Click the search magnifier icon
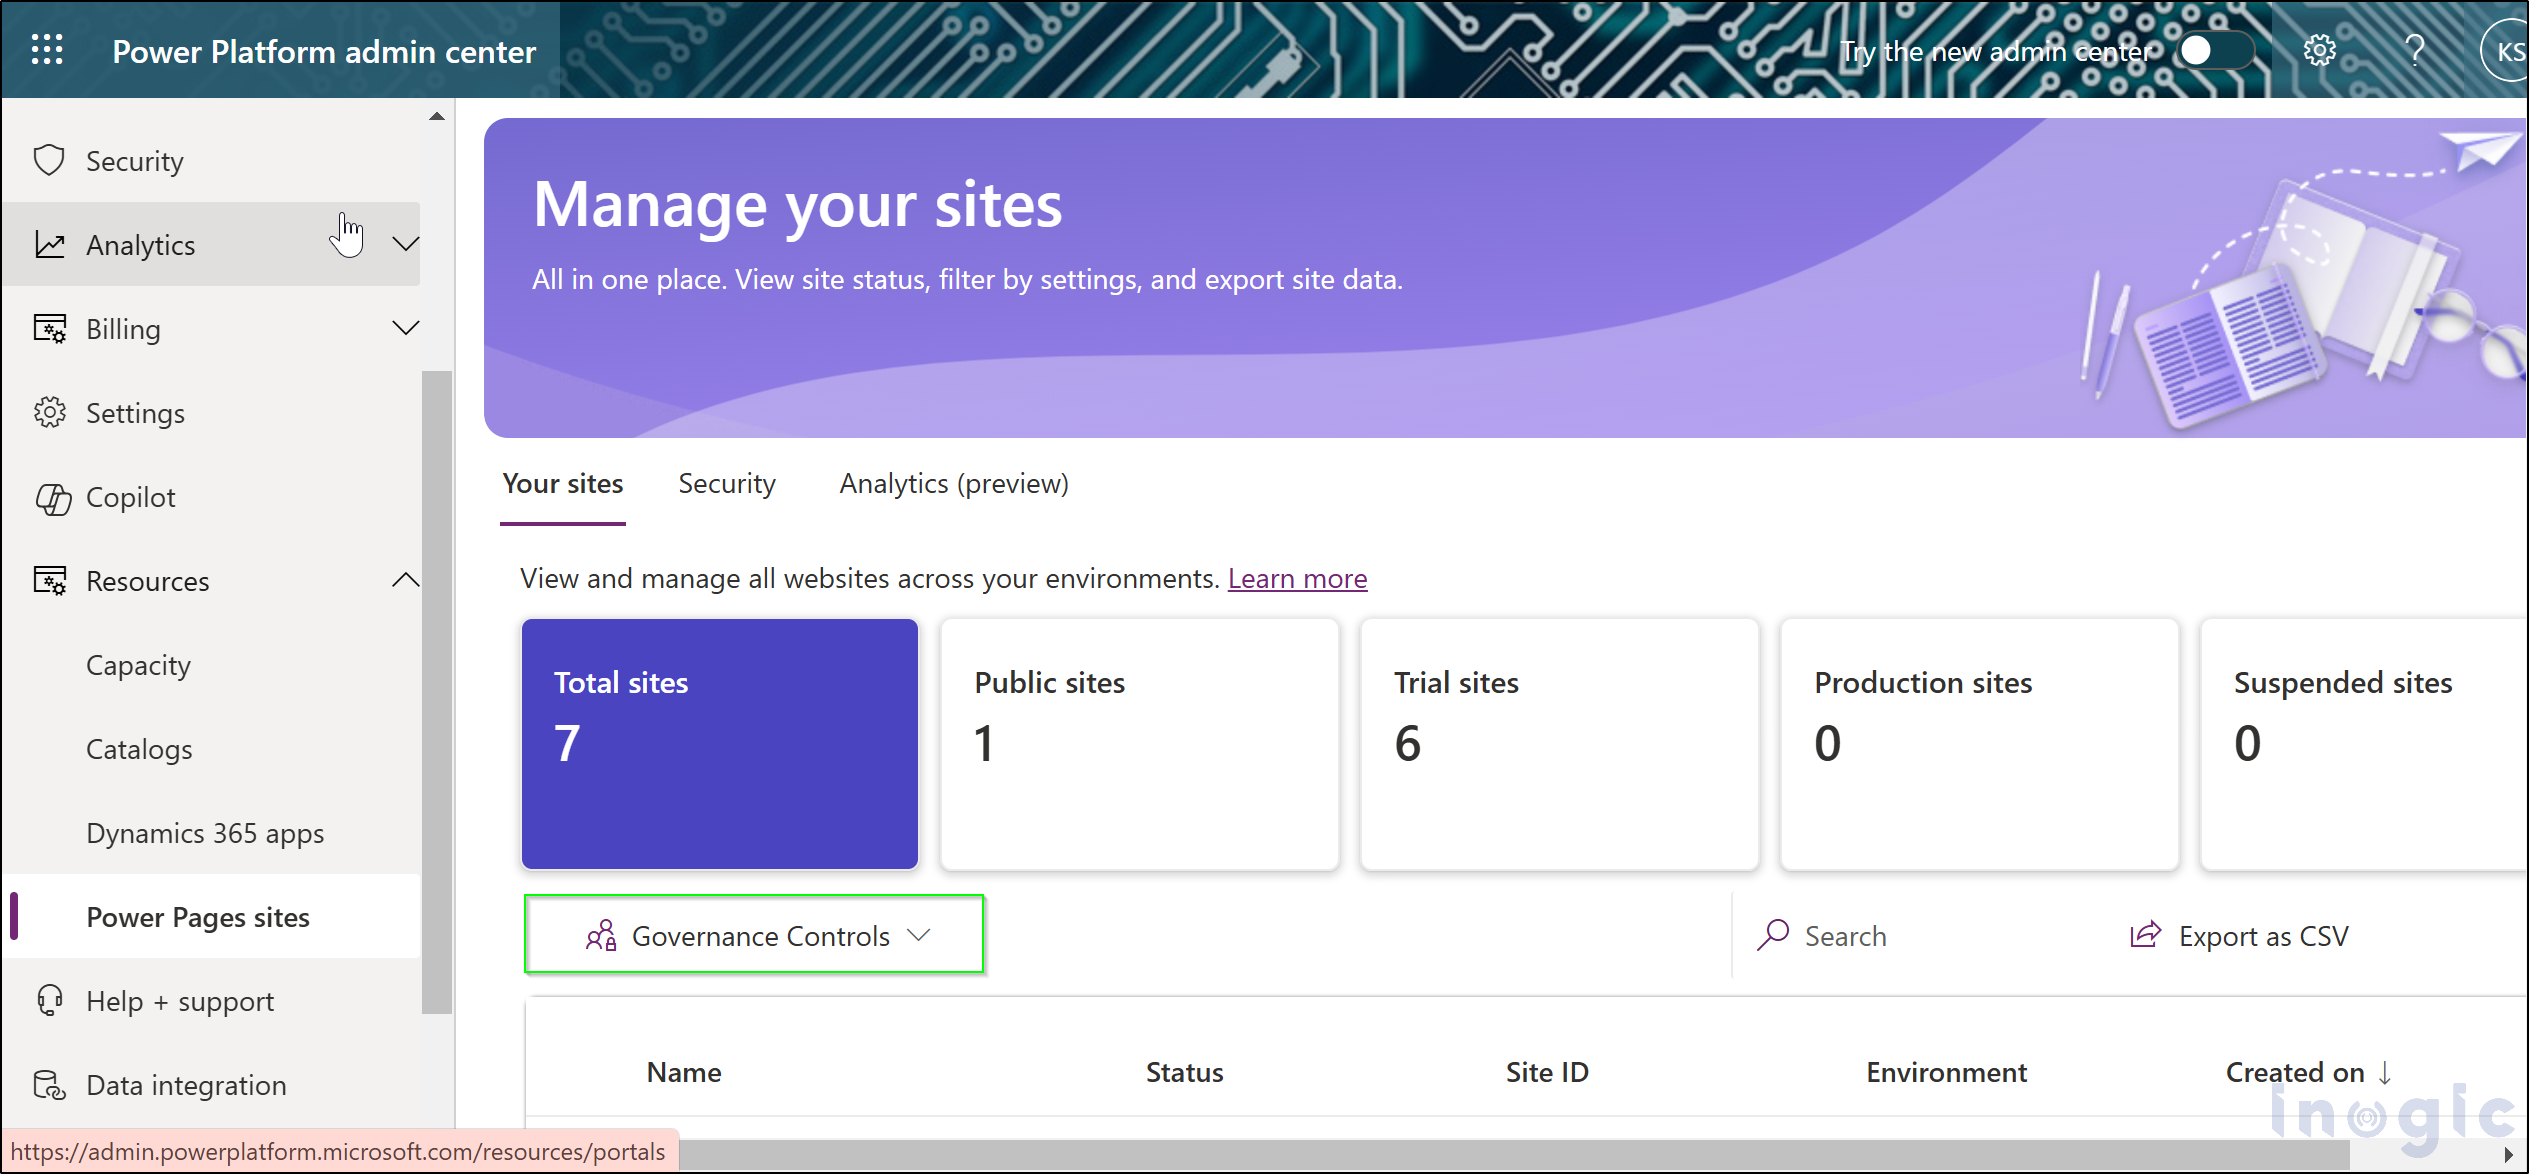 1773,935
